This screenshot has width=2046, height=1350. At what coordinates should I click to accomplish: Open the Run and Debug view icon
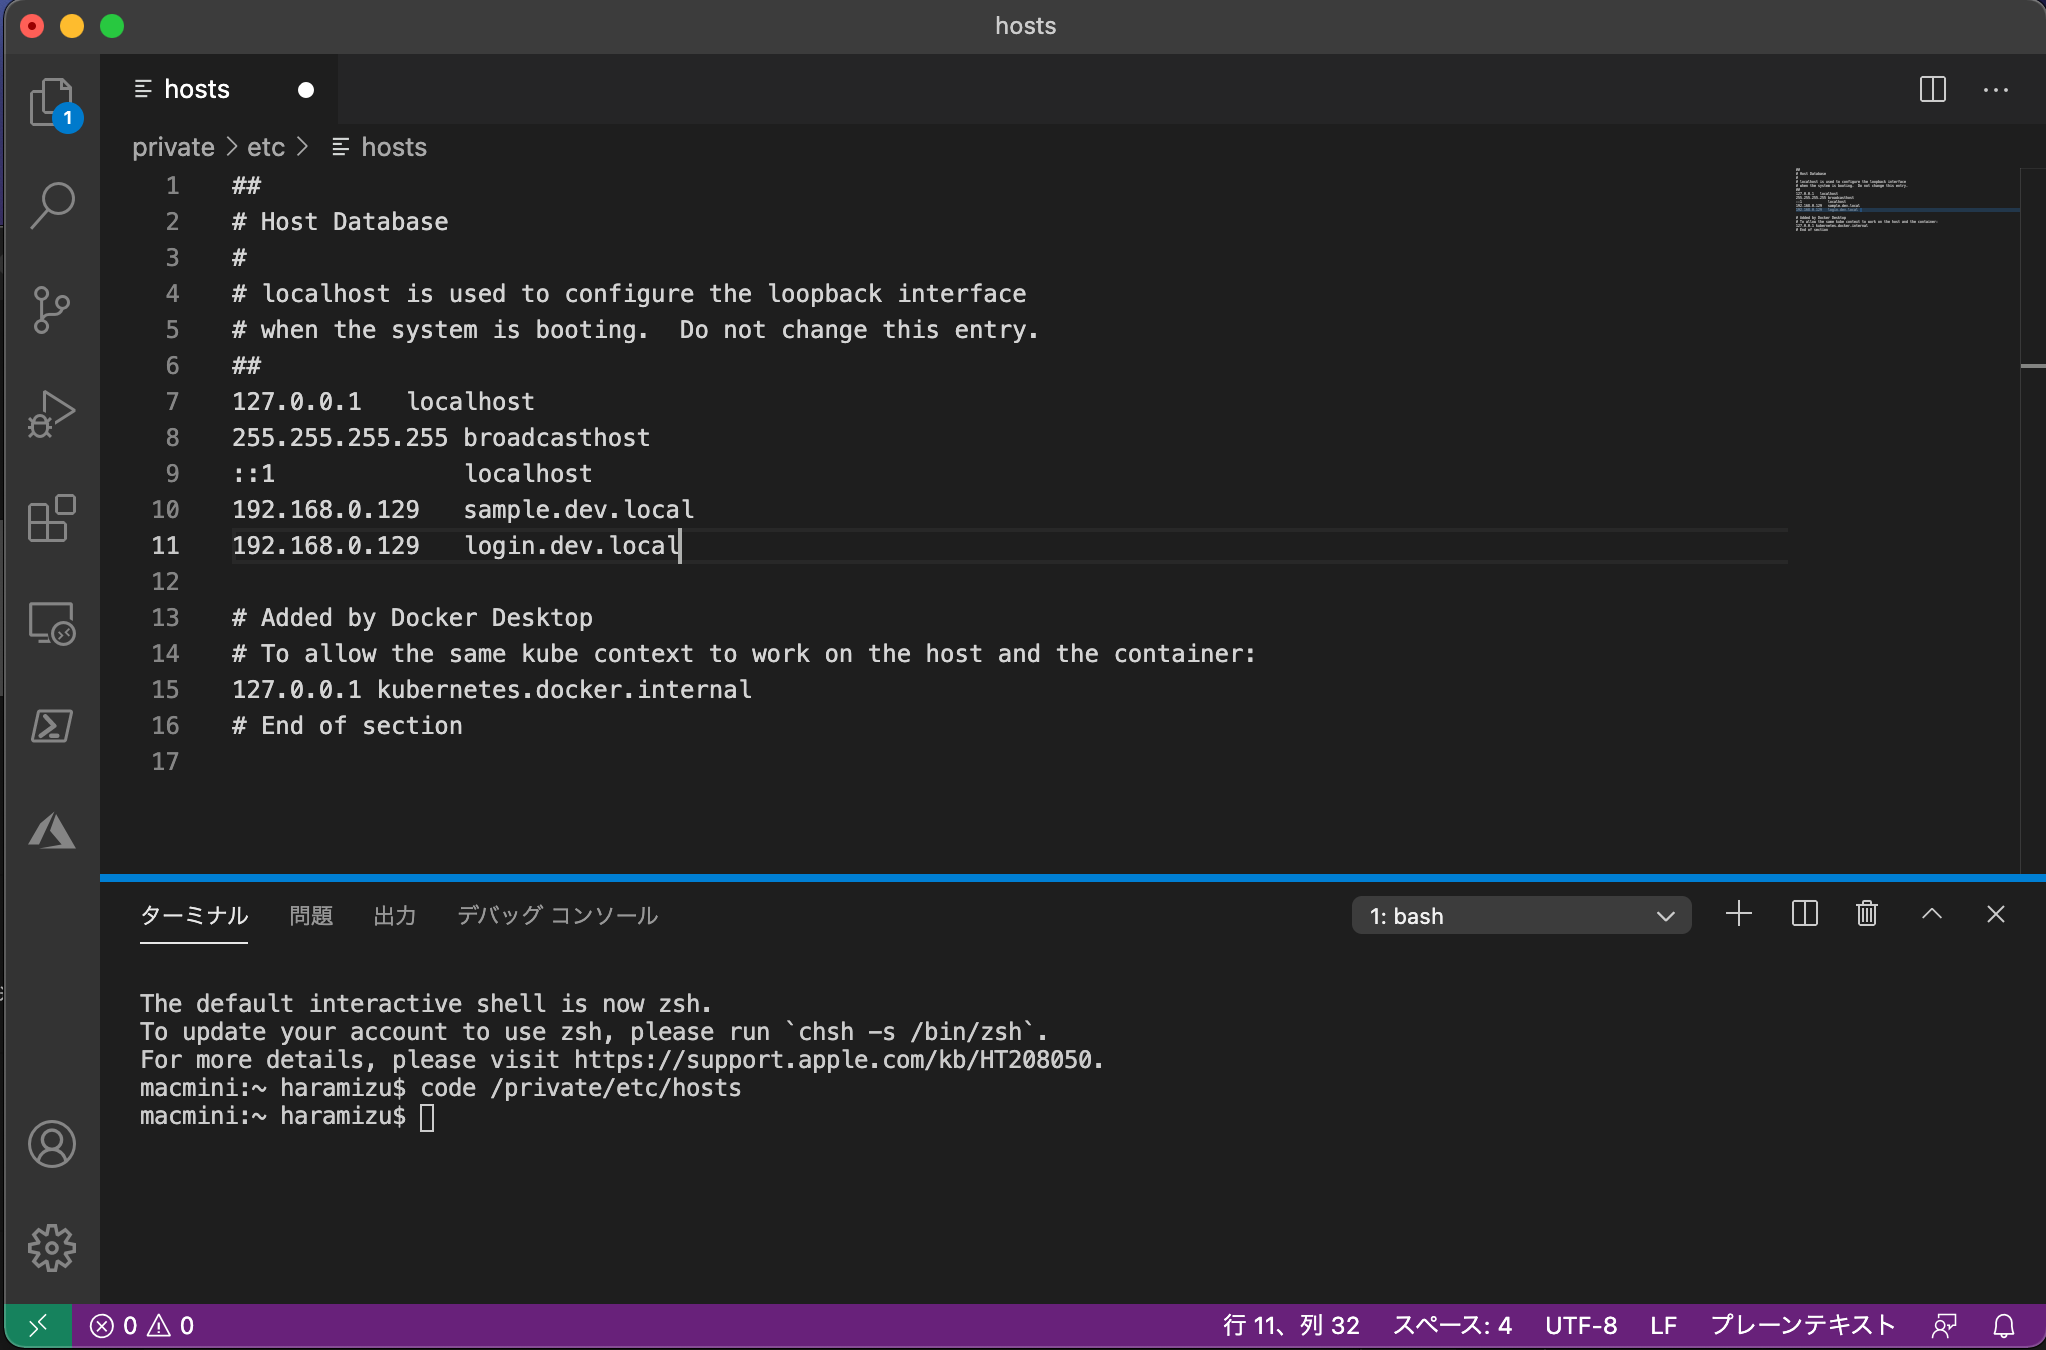[x=52, y=413]
